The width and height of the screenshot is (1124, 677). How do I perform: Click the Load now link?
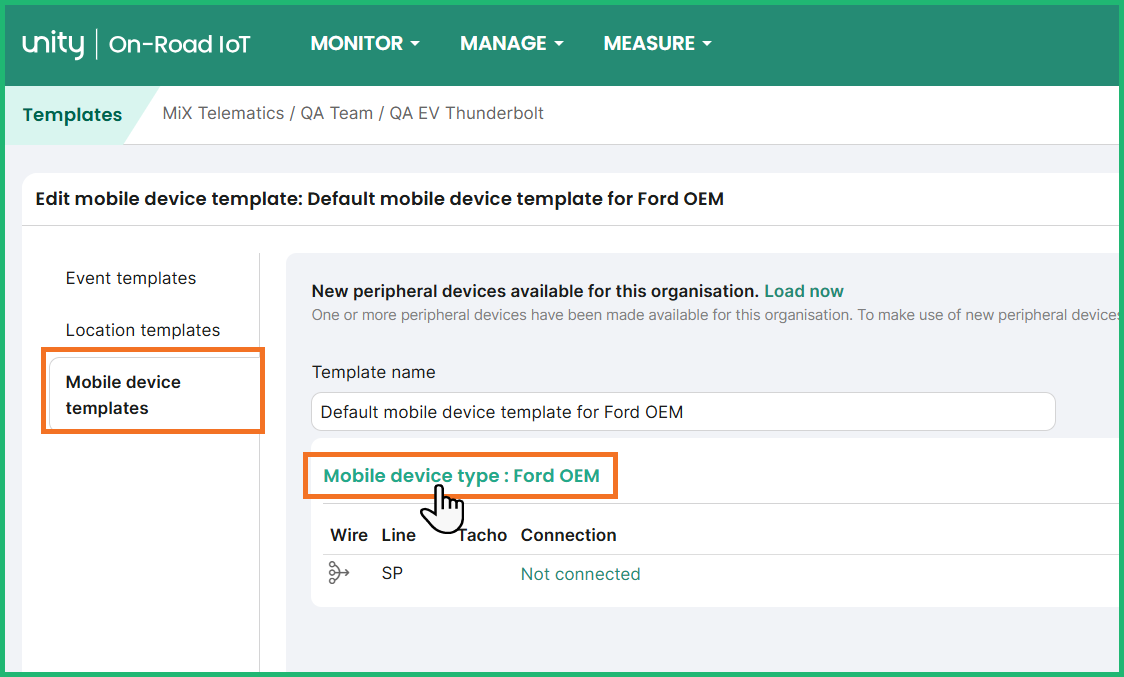coord(803,291)
